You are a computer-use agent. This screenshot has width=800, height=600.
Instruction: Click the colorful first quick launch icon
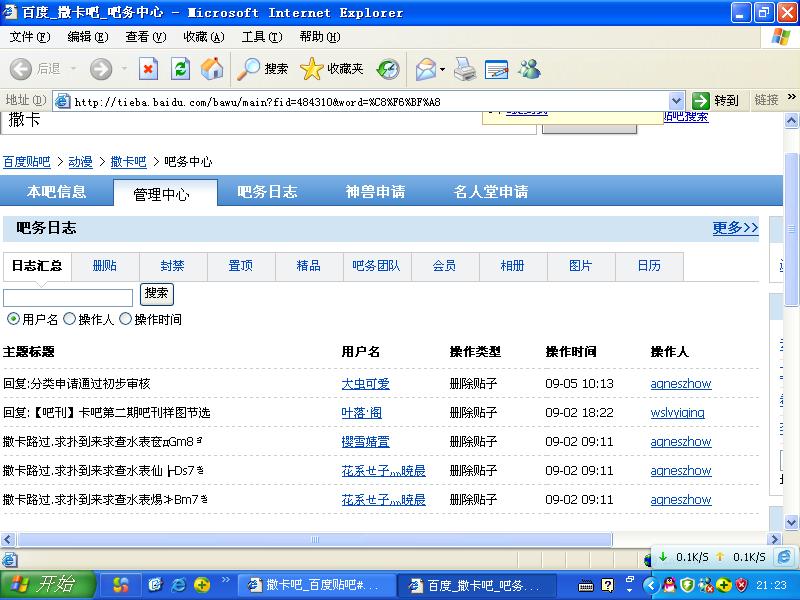(120, 585)
